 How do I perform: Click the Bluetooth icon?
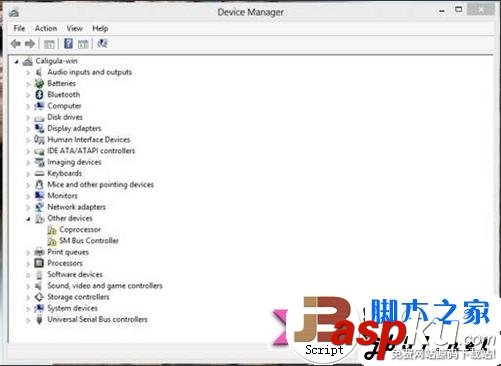coord(39,95)
